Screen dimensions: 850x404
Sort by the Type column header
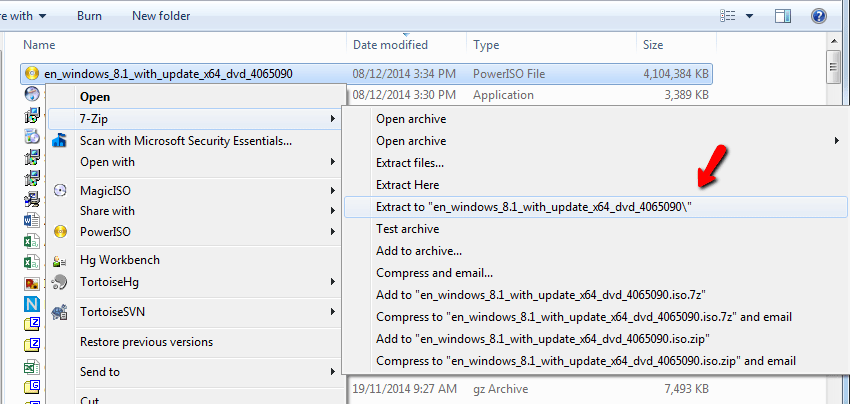click(x=551, y=44)
